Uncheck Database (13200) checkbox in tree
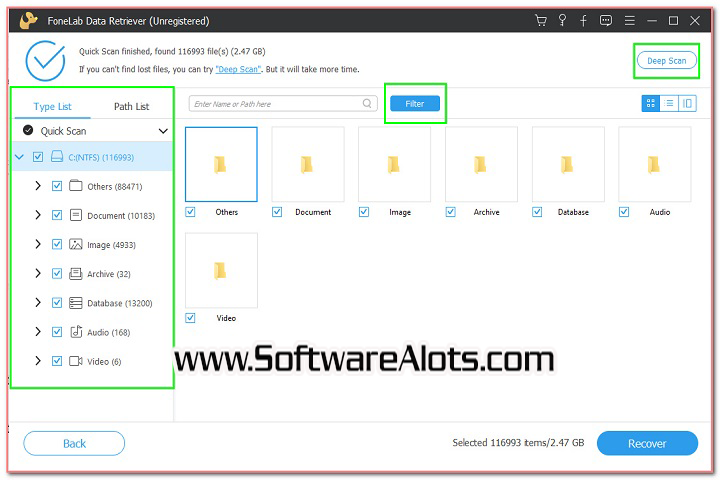The image size is (720, 480). pos(57,303)
